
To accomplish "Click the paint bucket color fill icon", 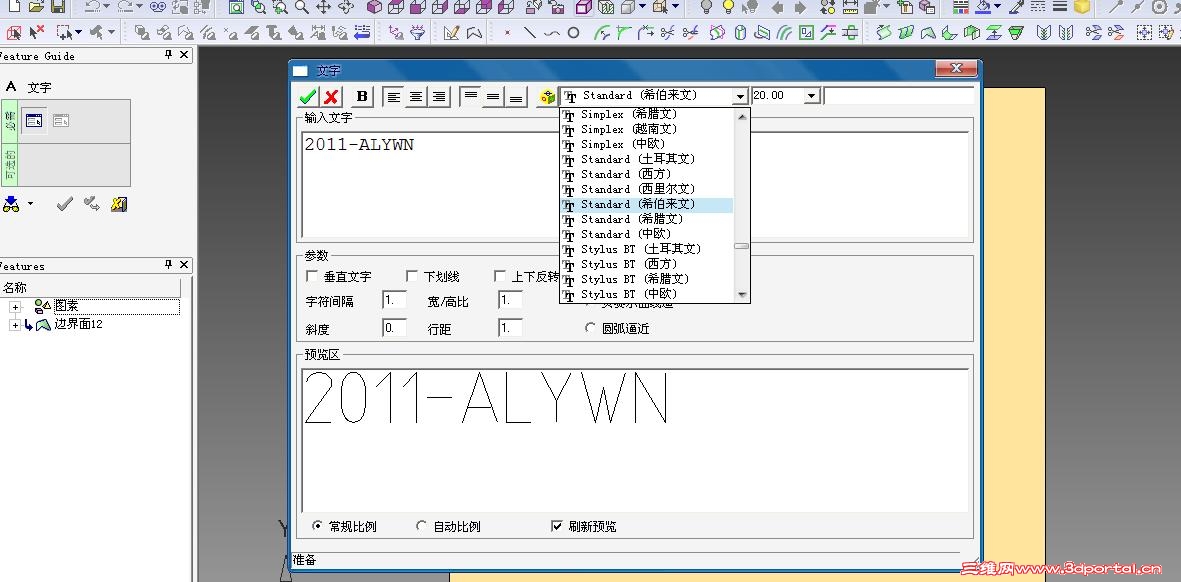I will pyautogui.click(x=983, y=8).
